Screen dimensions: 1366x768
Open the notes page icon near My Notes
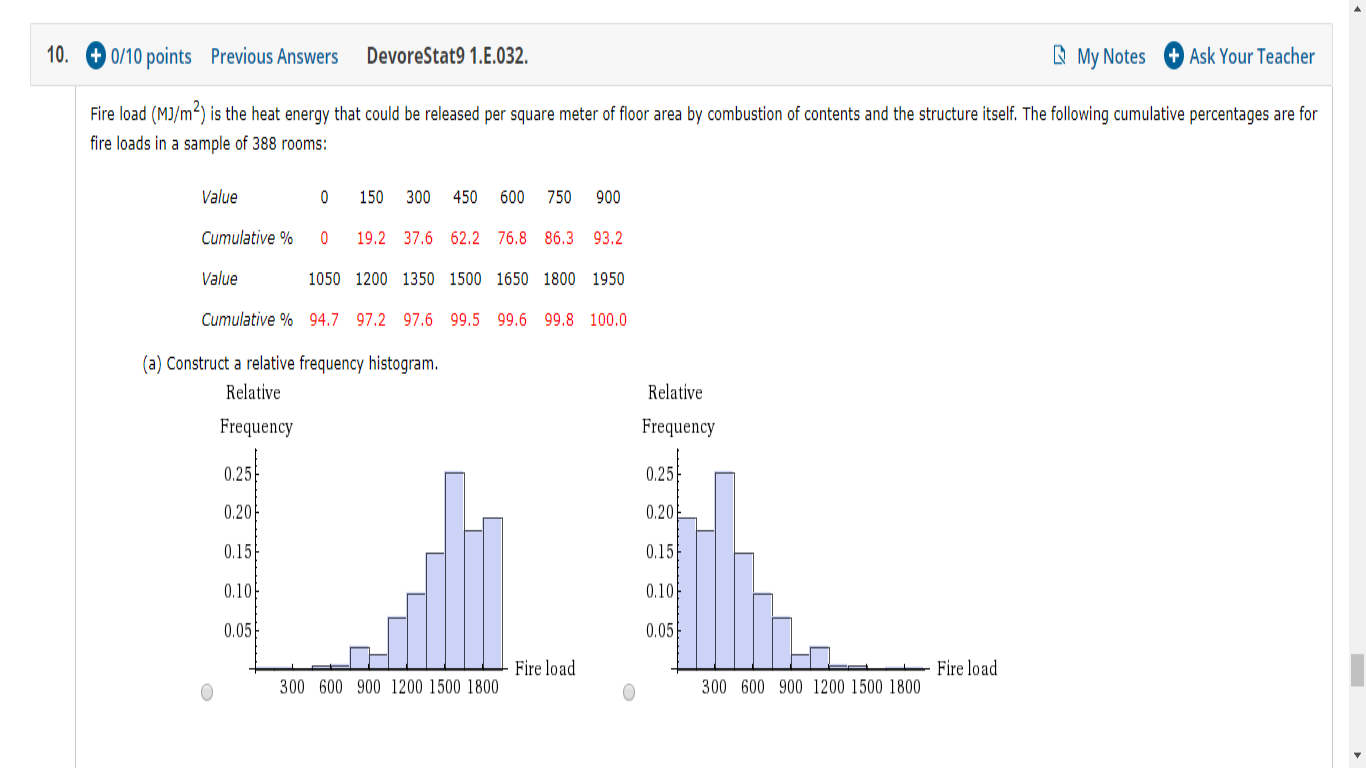[x=1056, y=57]
